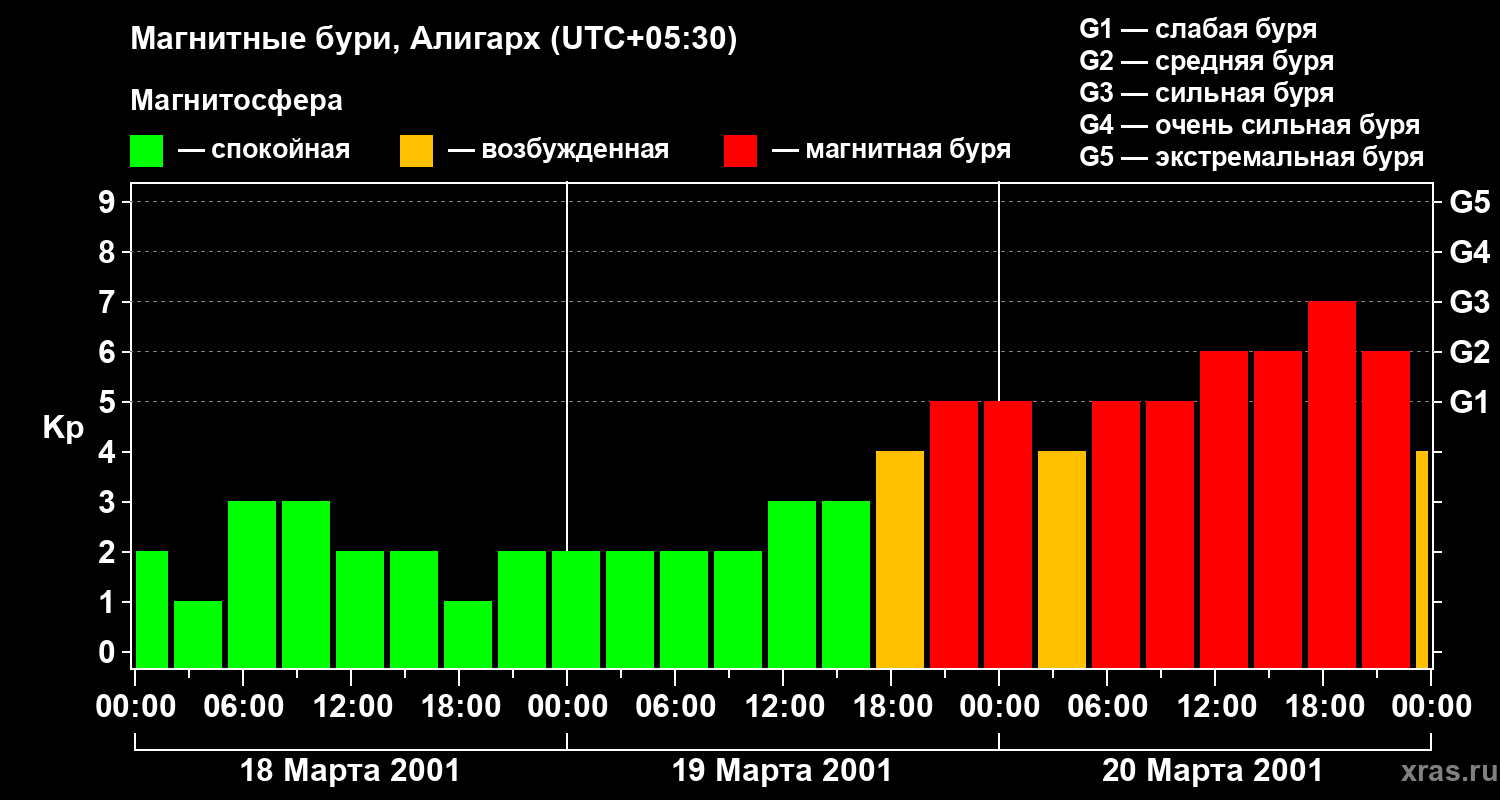The height and width of the screenshot is (800, 1500).
Task: Select the green Kp 1 bar before 06:00 on 18 Марта
Action: tap(198, 635)
